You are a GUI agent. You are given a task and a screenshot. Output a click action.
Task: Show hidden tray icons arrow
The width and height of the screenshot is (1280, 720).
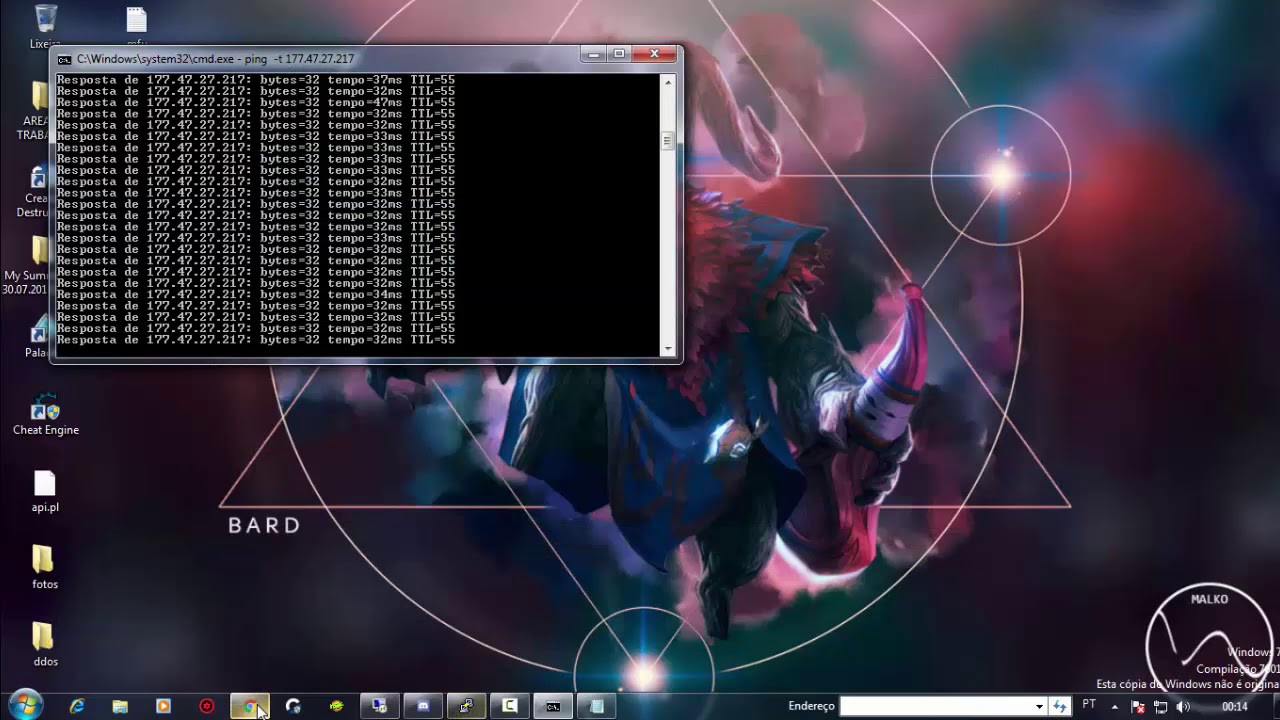pos(1115,707)
